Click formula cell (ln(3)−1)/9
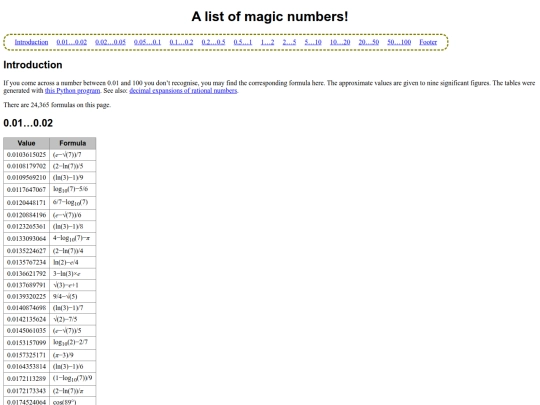Screen dimensions: 540x405 click(73, 177)
